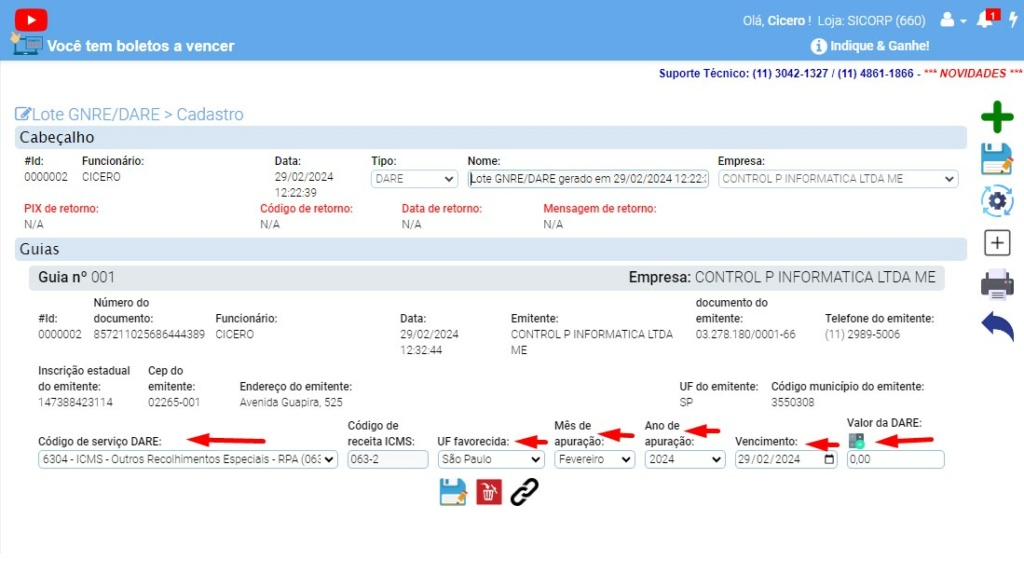The height and width of the screenshot is (574, 1024).
Task: Open the notifications bell icon
Action: [987, 18]
